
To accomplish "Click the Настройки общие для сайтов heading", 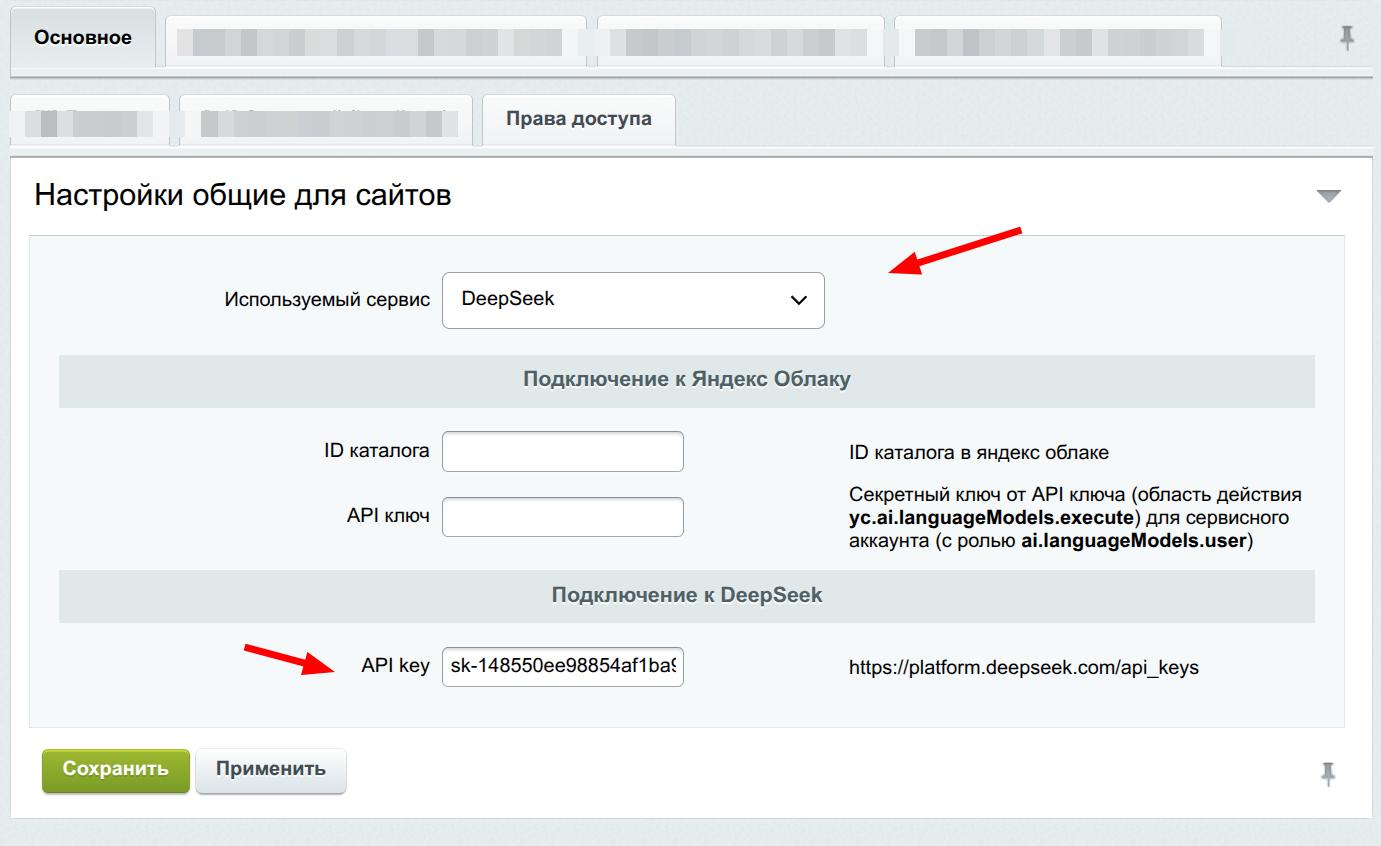I will point(243,195).
